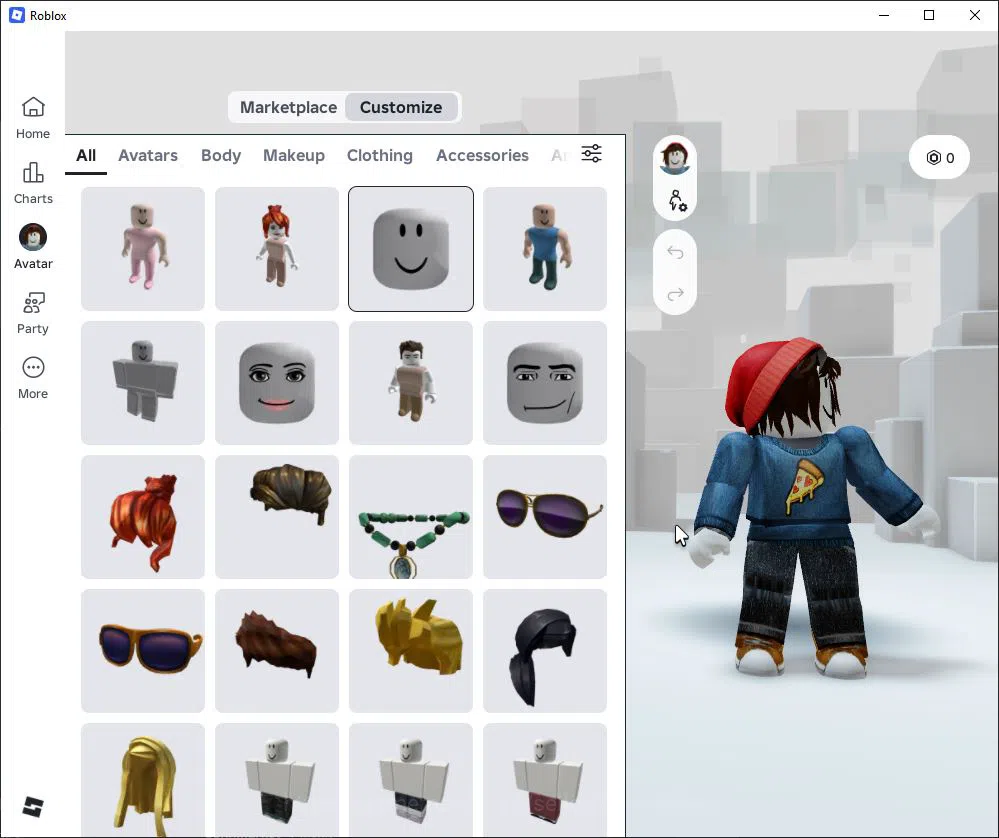Click the avatar headshot preview button
The image size is (999, 838).
point(675,157)
